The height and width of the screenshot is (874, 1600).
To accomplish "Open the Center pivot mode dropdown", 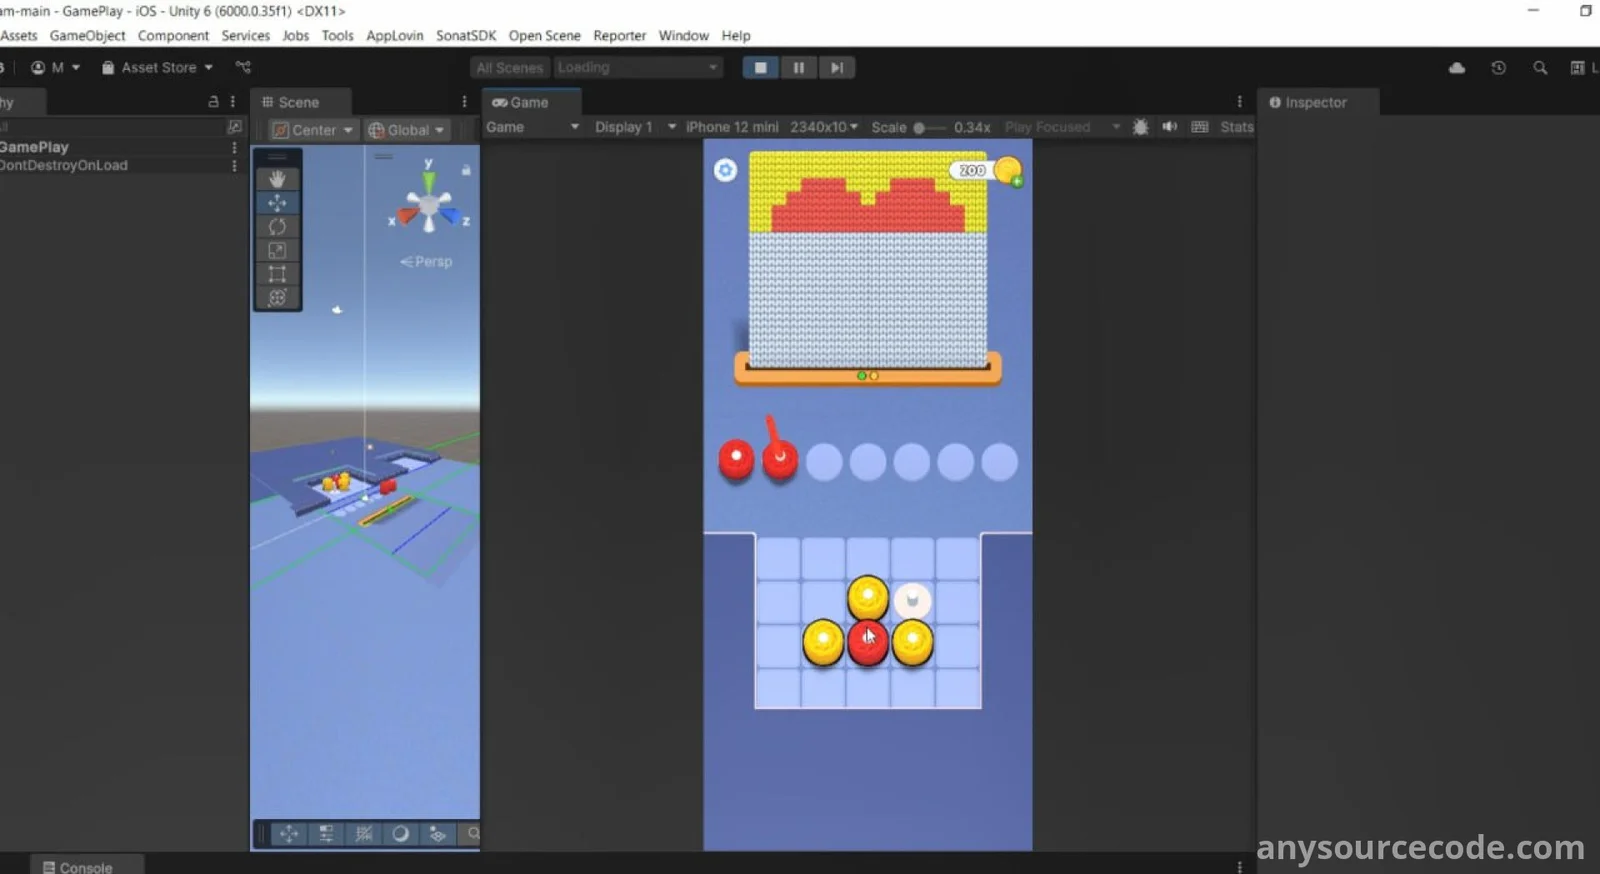I will 314,130.
